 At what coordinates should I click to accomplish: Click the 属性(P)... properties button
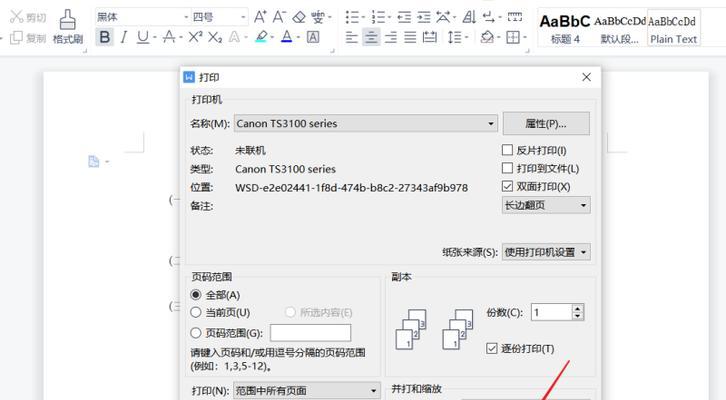(546, 124)
